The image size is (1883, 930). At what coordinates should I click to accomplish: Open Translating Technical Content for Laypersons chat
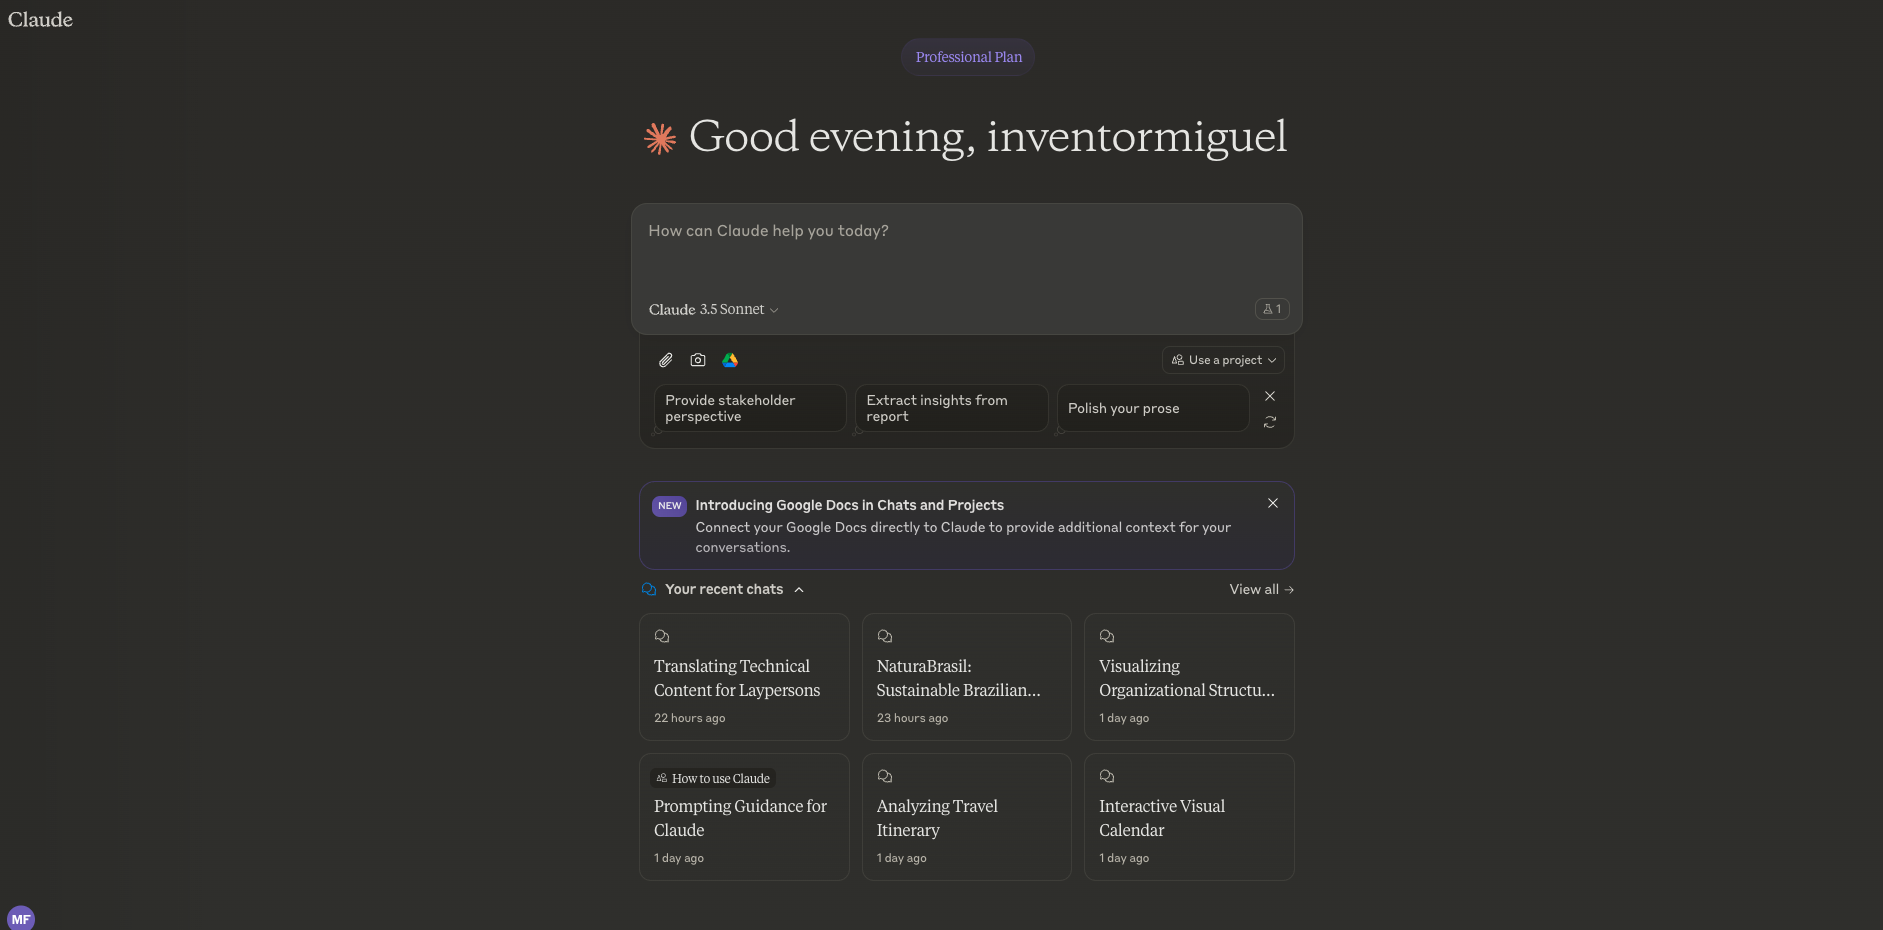[744, 677]
